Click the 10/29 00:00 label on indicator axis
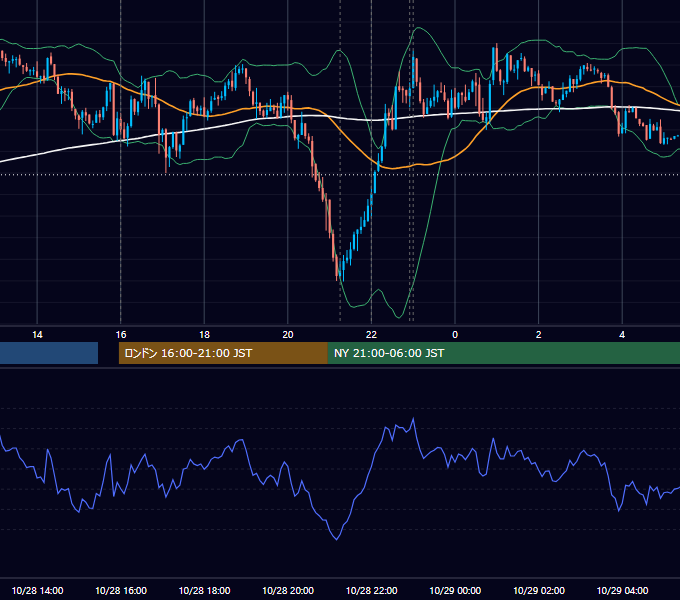Viewport: 680px width, 600px height. (x=455, y=590)
